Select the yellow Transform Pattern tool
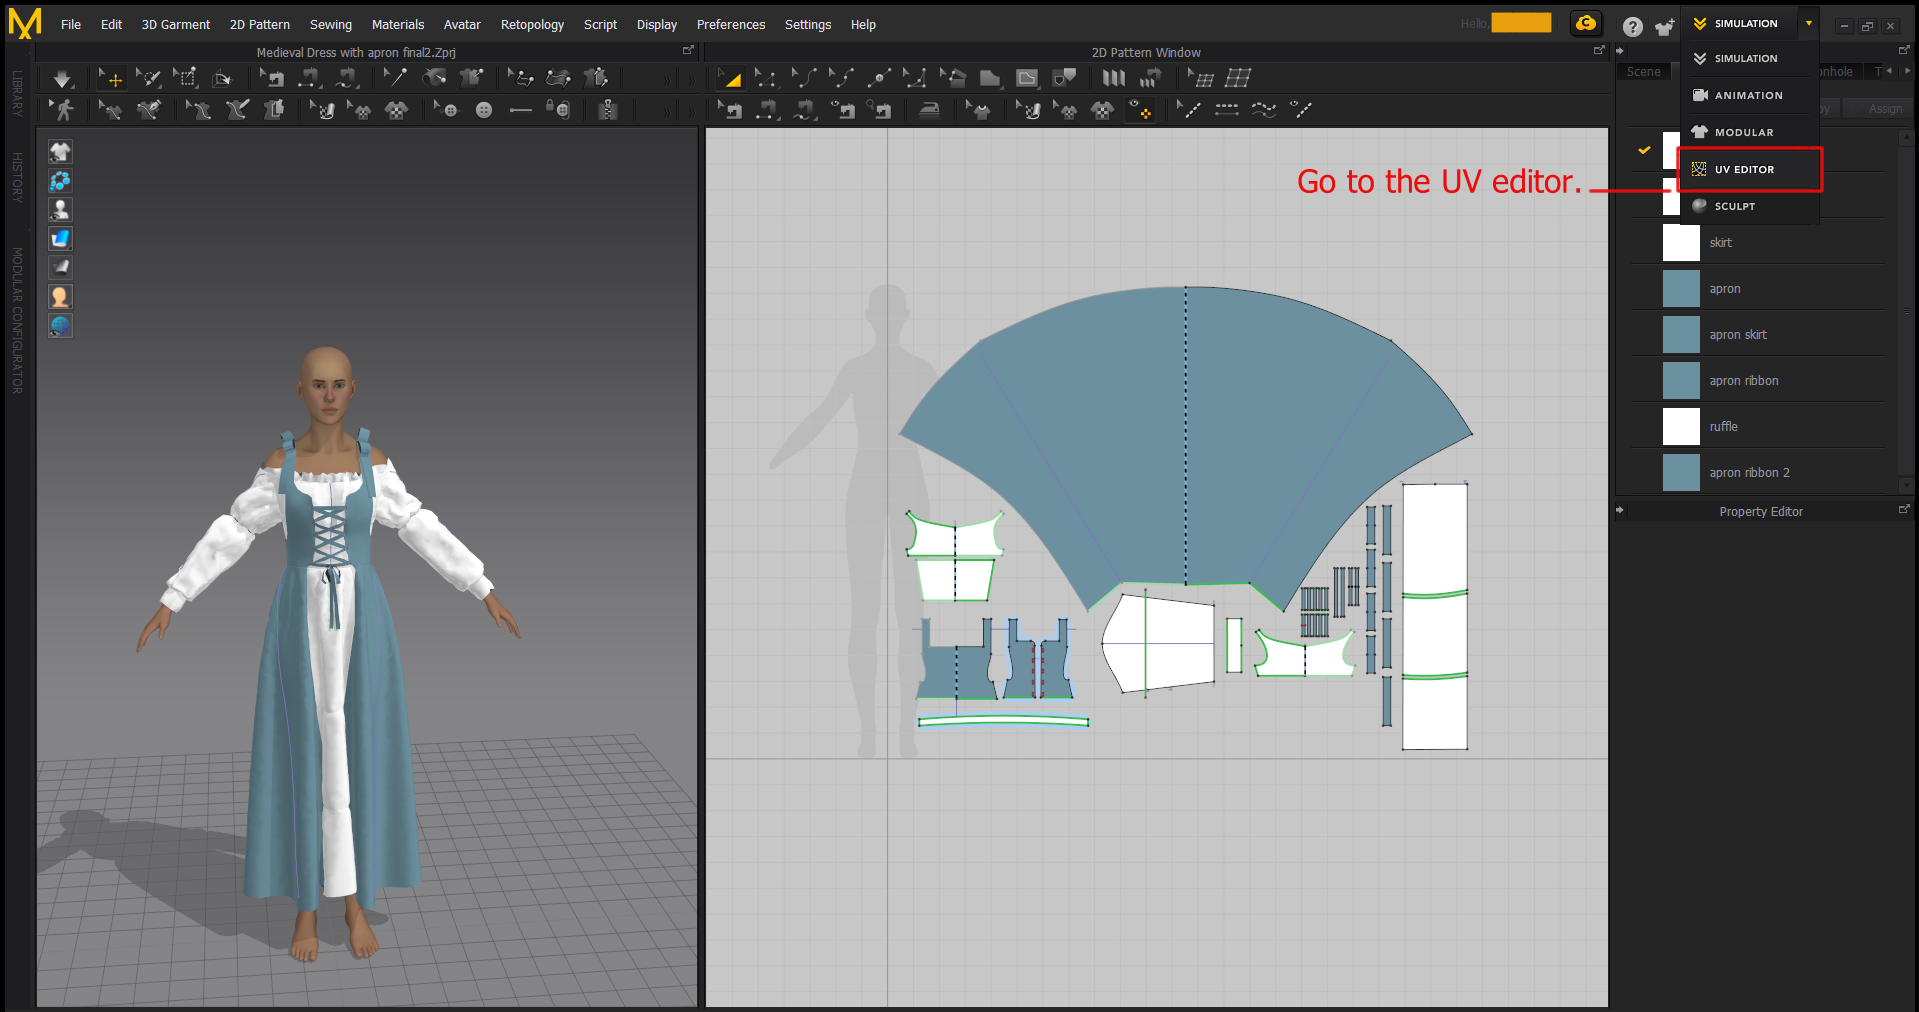The width and height of the screenshot is (1919, 1012). 731,78
